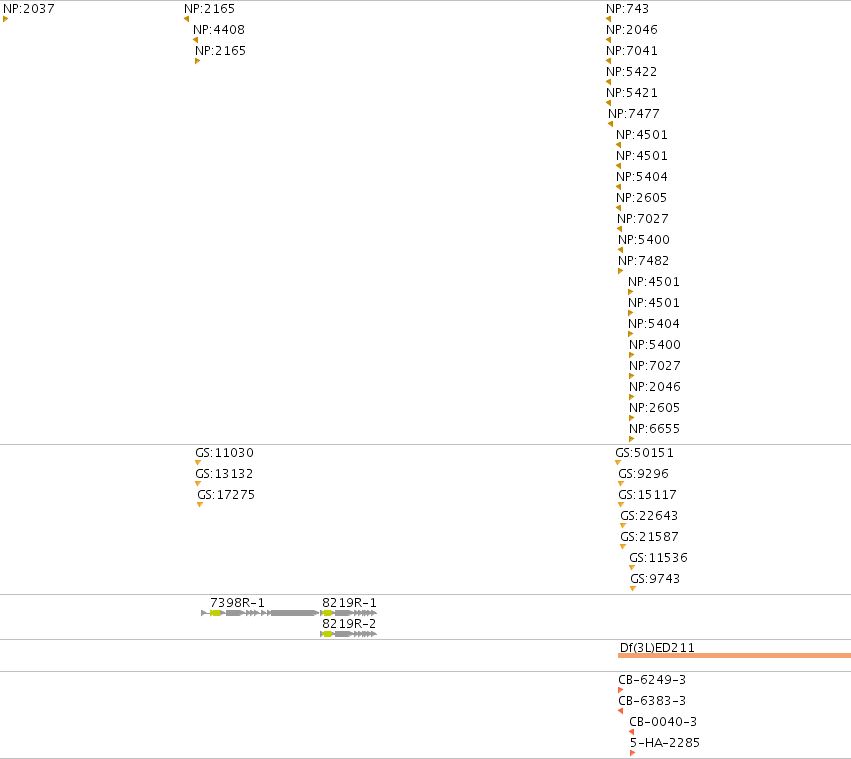Select the NP:5422 insertion label
851x759 pixels.
(x=632, y=72)
